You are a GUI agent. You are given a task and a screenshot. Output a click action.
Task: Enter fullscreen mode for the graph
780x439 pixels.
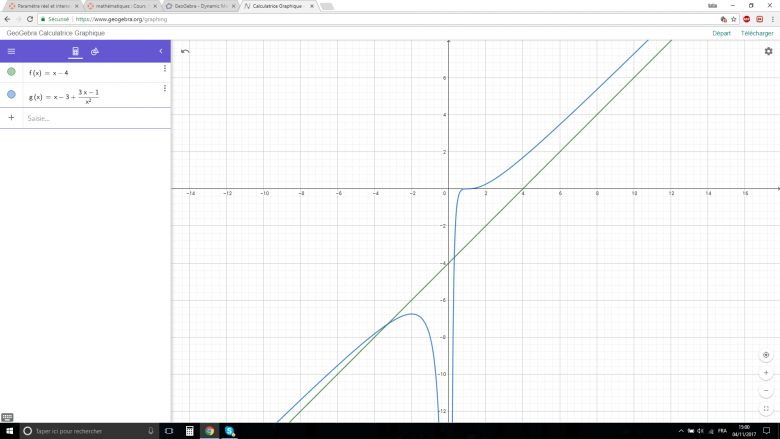(766, 409)
